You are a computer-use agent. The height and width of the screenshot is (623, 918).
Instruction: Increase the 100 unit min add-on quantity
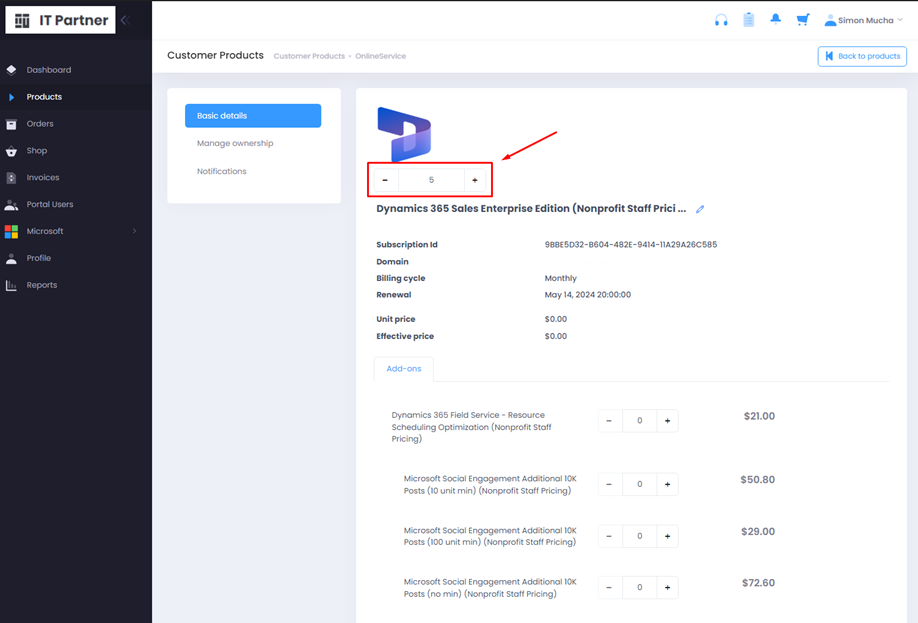pyautogui.click(x=667, y=536)
